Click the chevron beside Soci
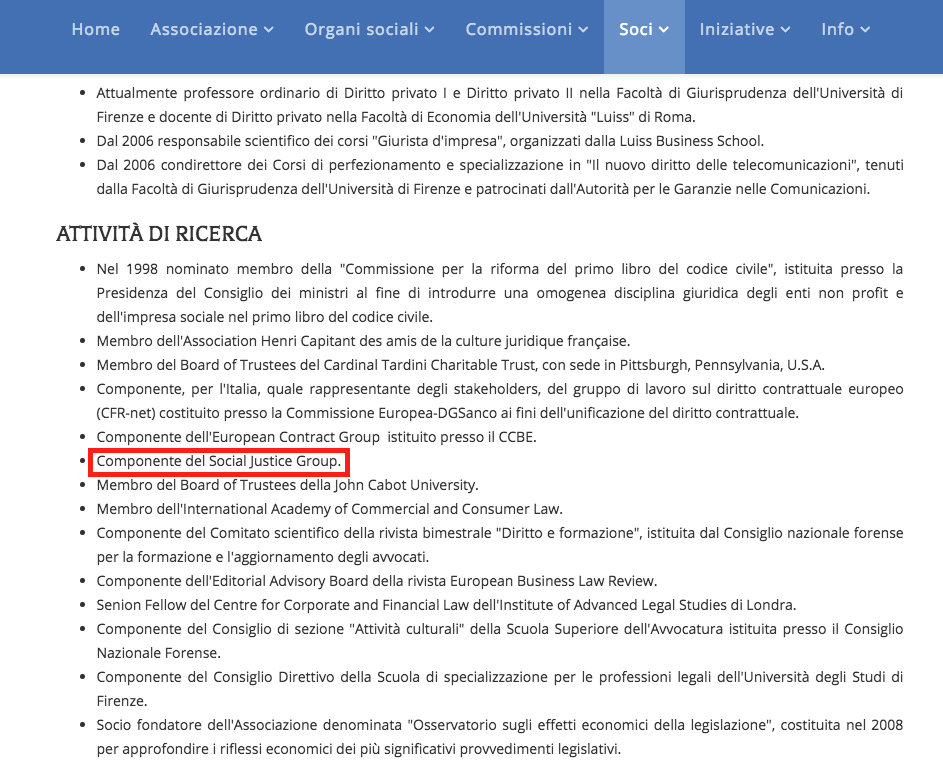 664,31
